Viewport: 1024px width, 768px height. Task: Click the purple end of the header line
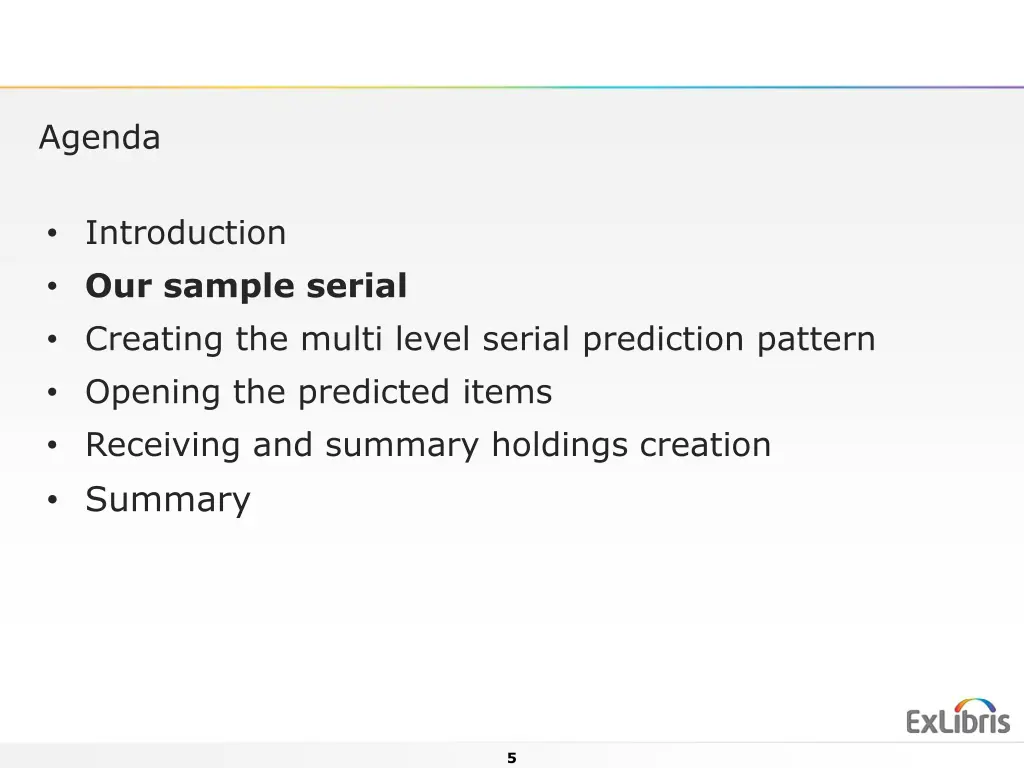tap(980, 87)
